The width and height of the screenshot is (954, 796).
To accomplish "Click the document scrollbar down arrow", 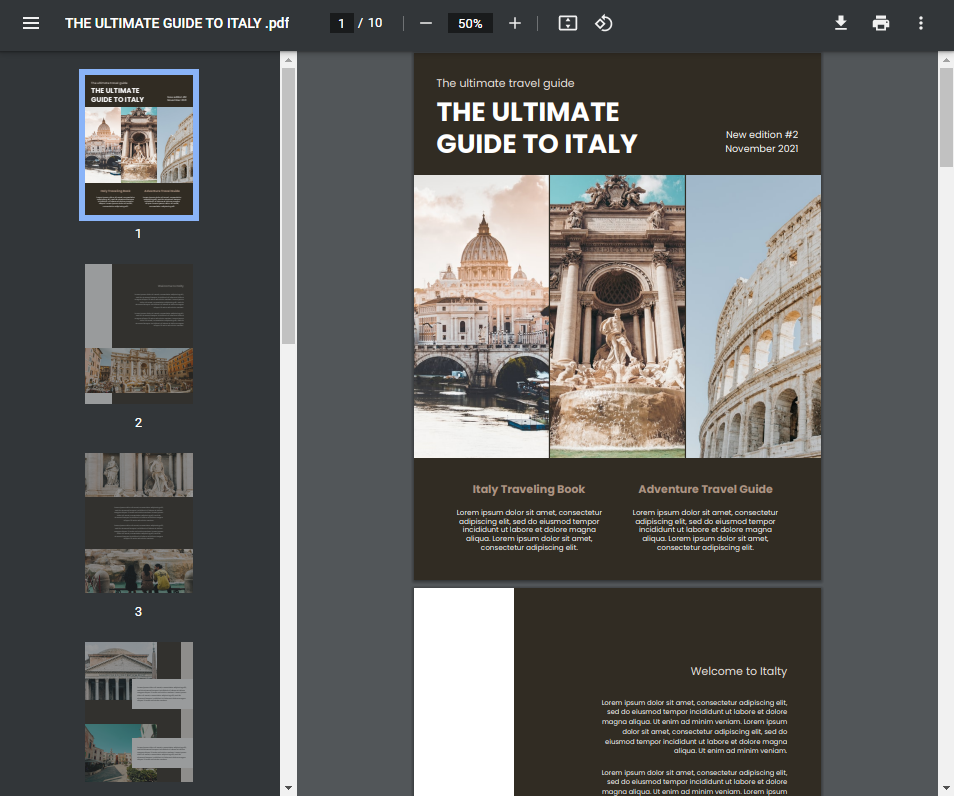I will coord(946,787).
